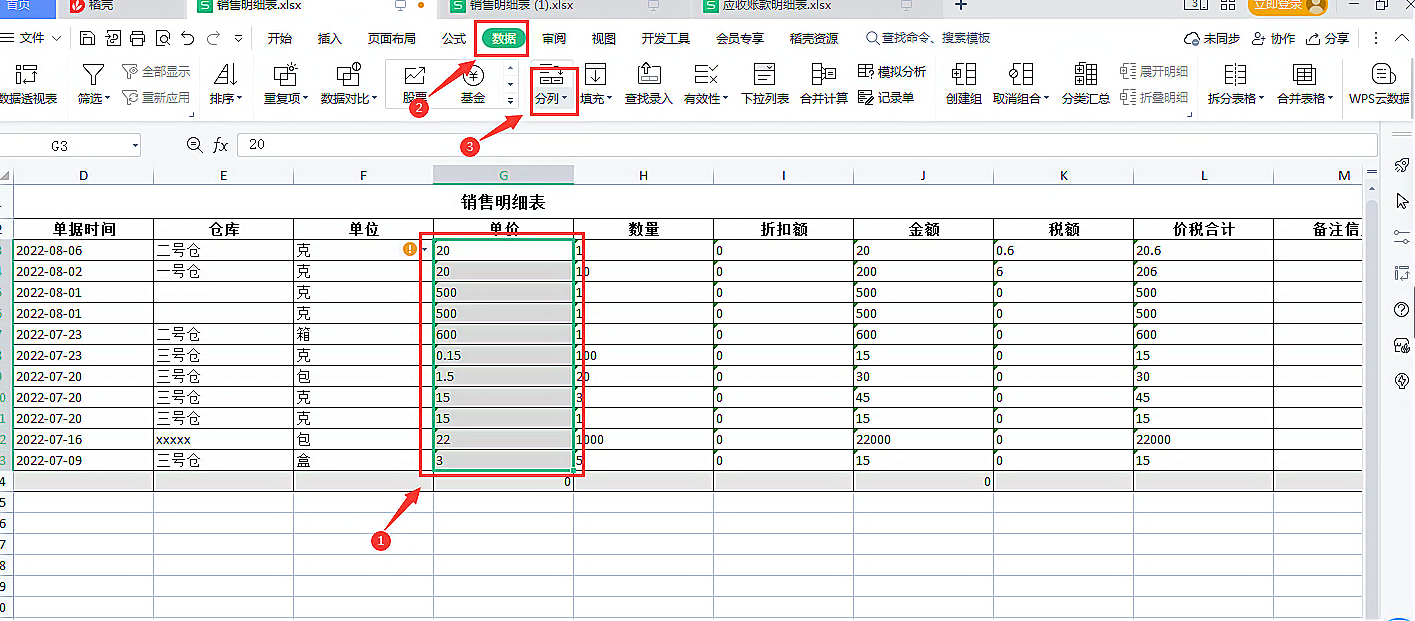Click the Save icon in quick toolbar
Viewport: 1415px width, 621px height.
pyautogui.click(x=88, y=39)
